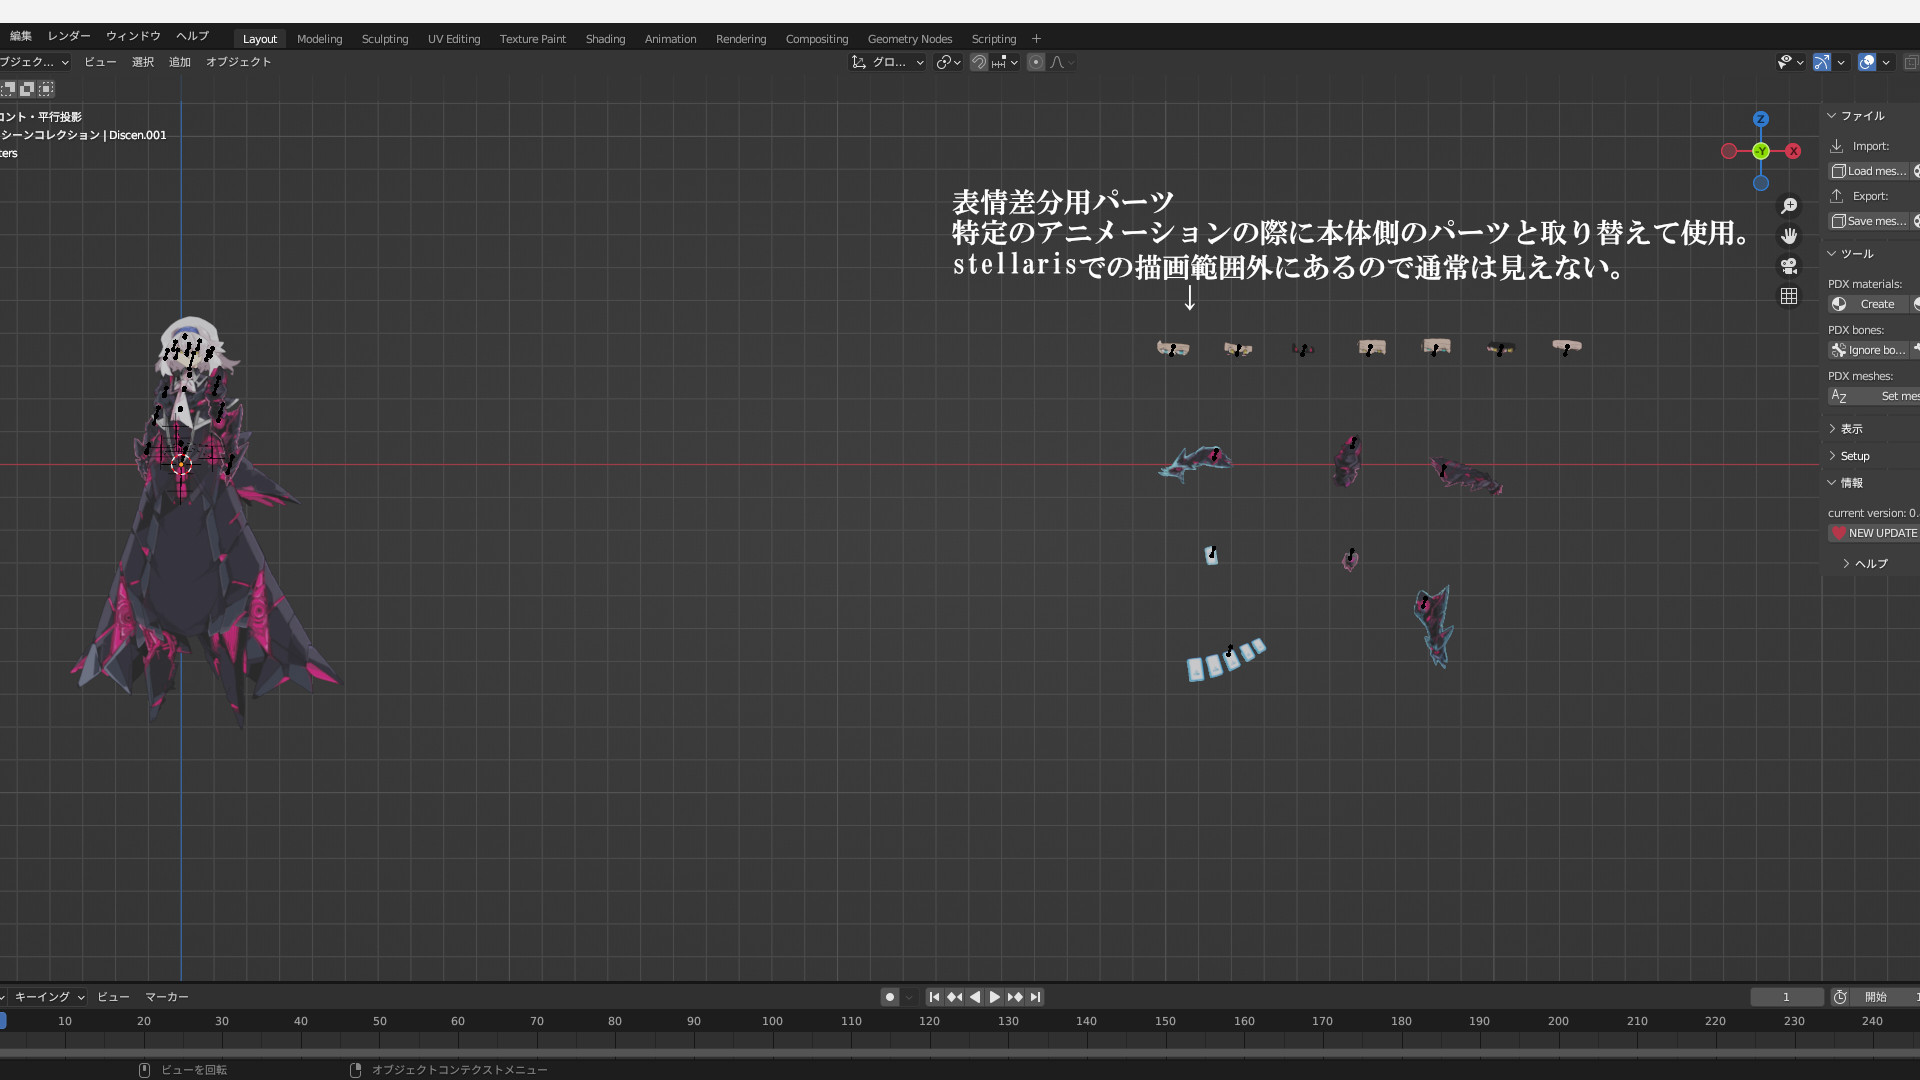Click the red X axis gizmo circle

(x=1794, y=151)
